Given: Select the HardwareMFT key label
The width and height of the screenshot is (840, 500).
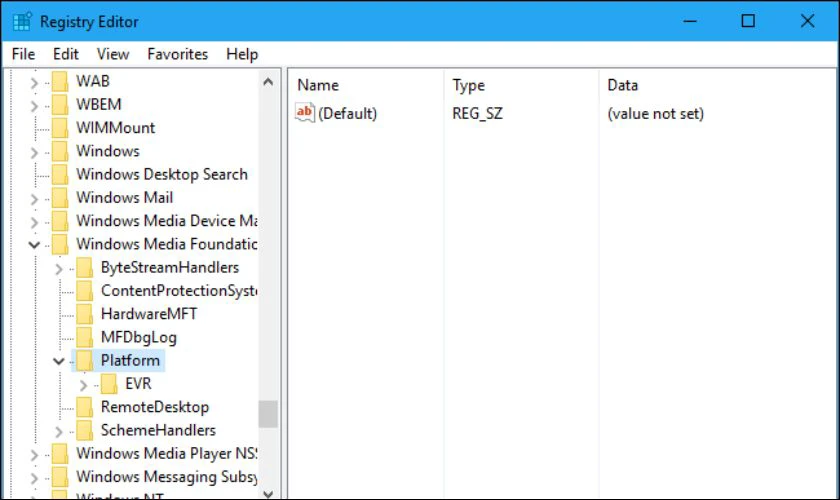Looking at the screenshot, I should click(149, 314).
